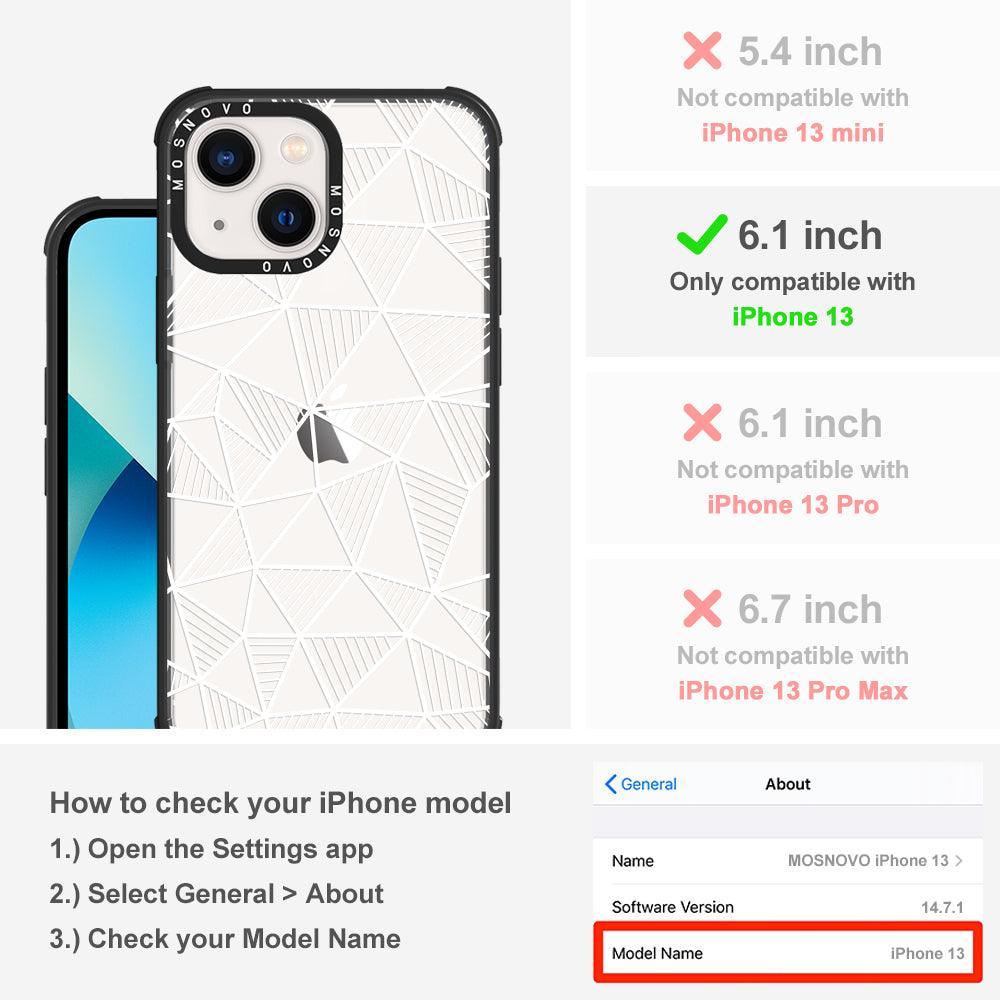This screenshot has width=1000, height=1000.
Task: Tap the Apple logo on the phone back
Action: pyautogui.click(x=323, y=425)
